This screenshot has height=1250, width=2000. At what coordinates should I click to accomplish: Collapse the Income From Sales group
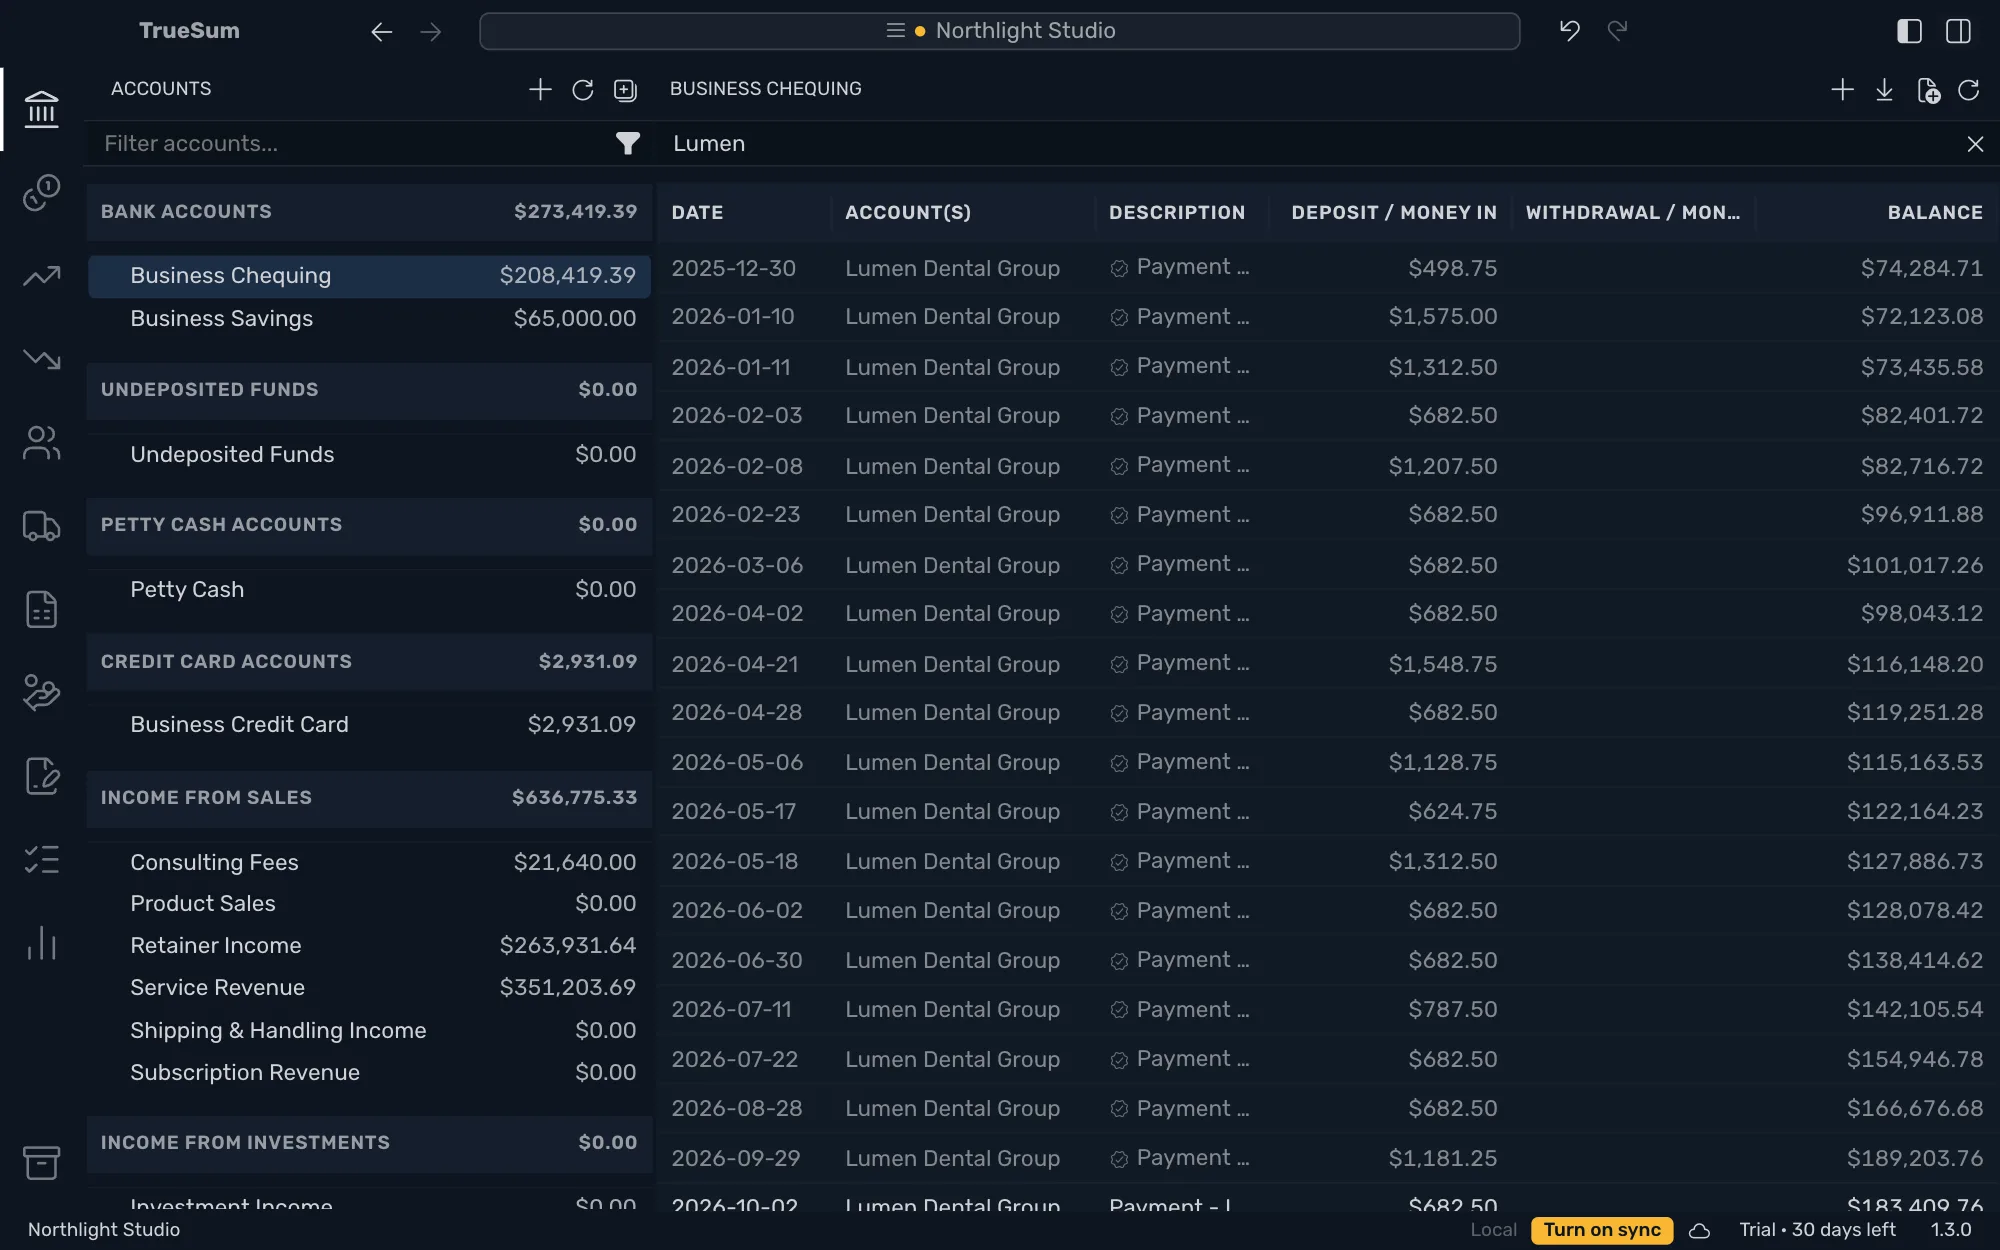(369, 798)
